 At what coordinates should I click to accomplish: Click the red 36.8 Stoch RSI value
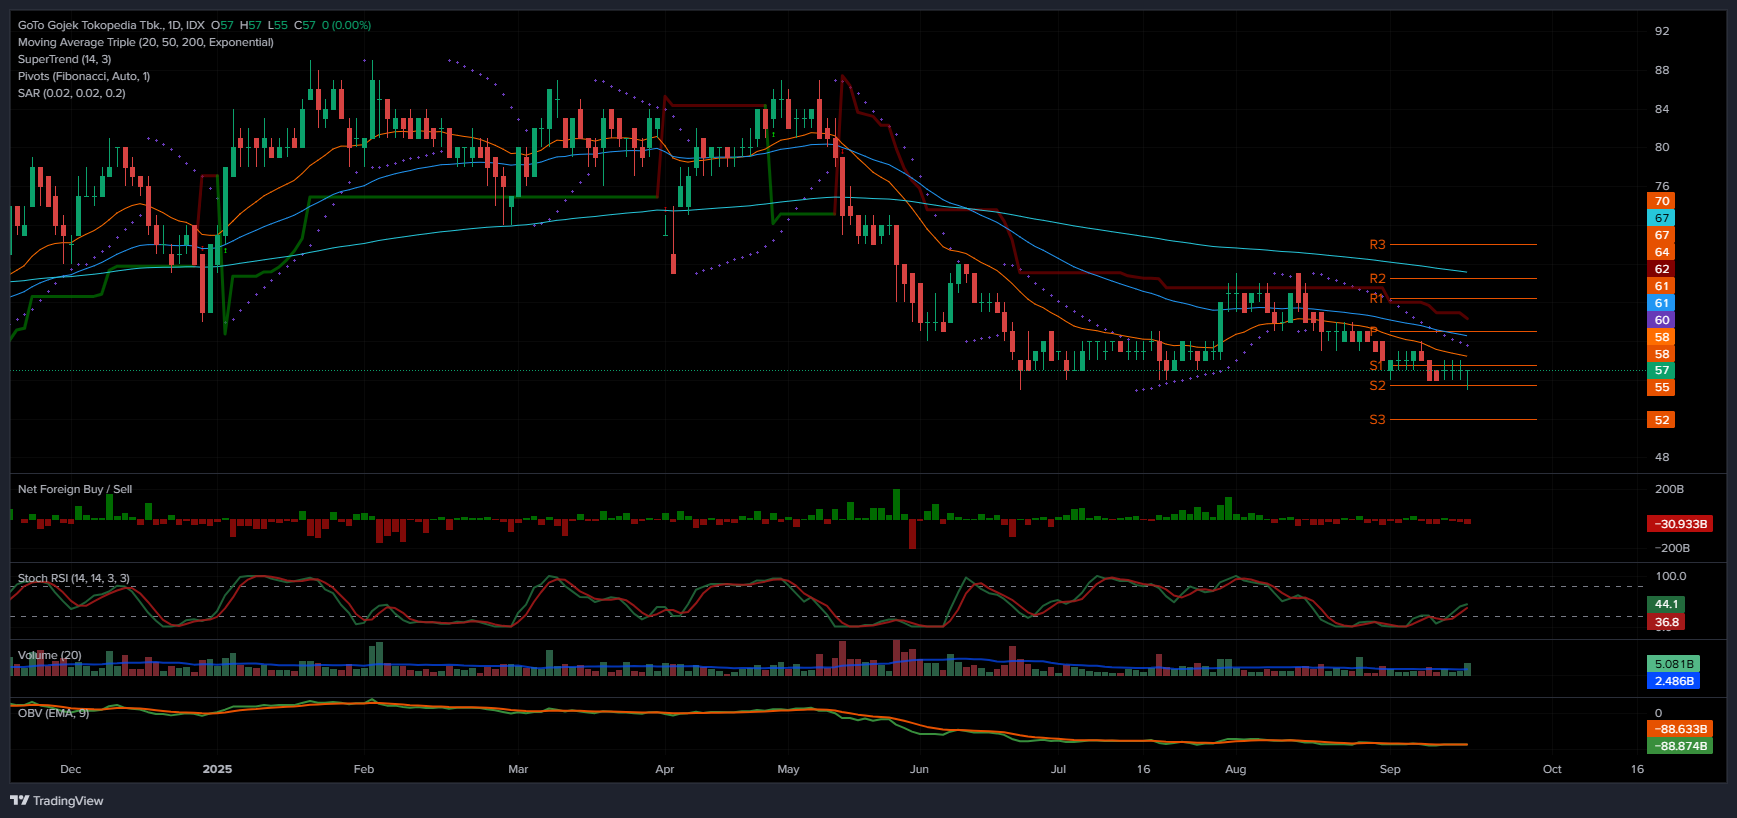[x=1666, y=622]
